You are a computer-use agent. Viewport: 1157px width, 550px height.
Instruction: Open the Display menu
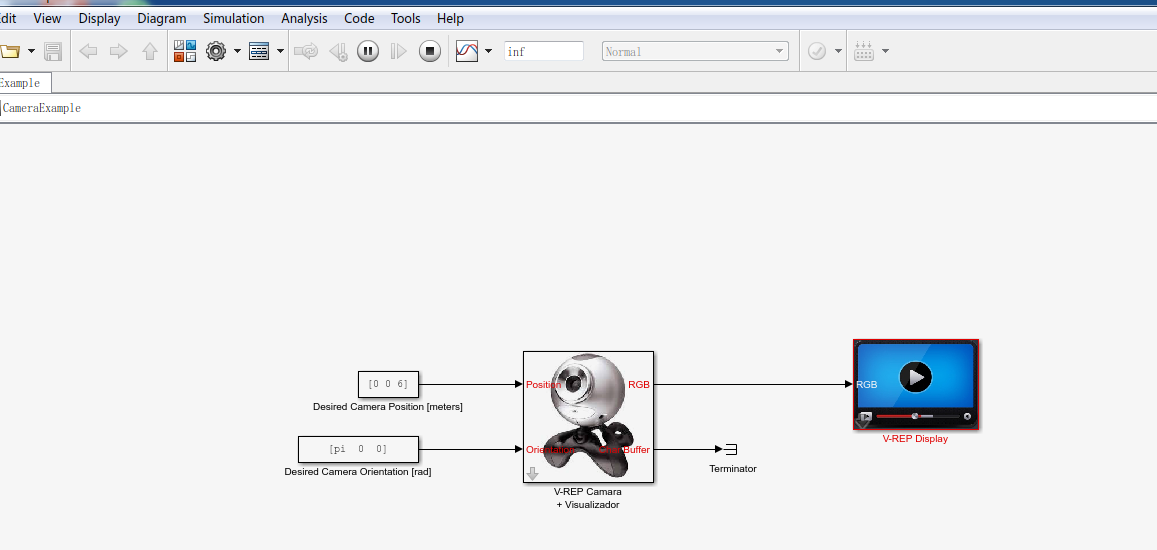pyautogui.click(x=100, y=18)
